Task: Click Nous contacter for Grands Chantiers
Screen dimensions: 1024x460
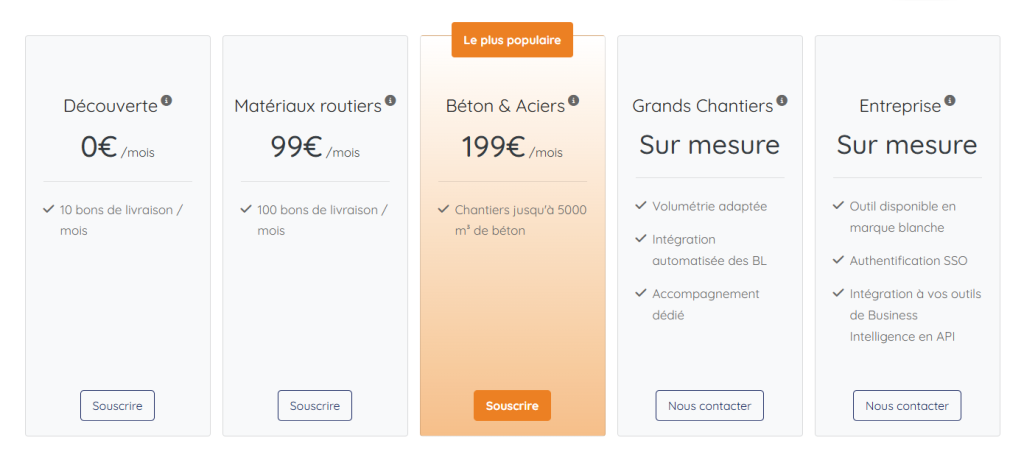Action: click(709, 406)
